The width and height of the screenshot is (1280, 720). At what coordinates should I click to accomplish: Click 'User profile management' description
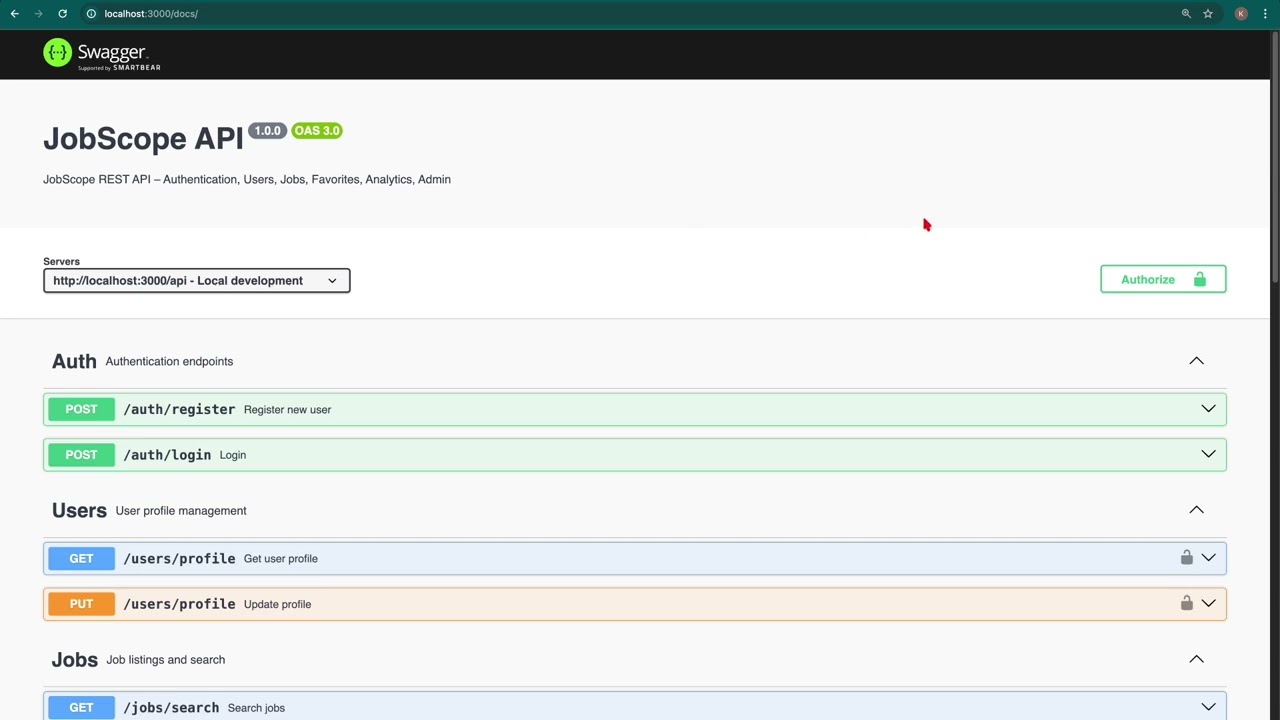coord(181,510)
